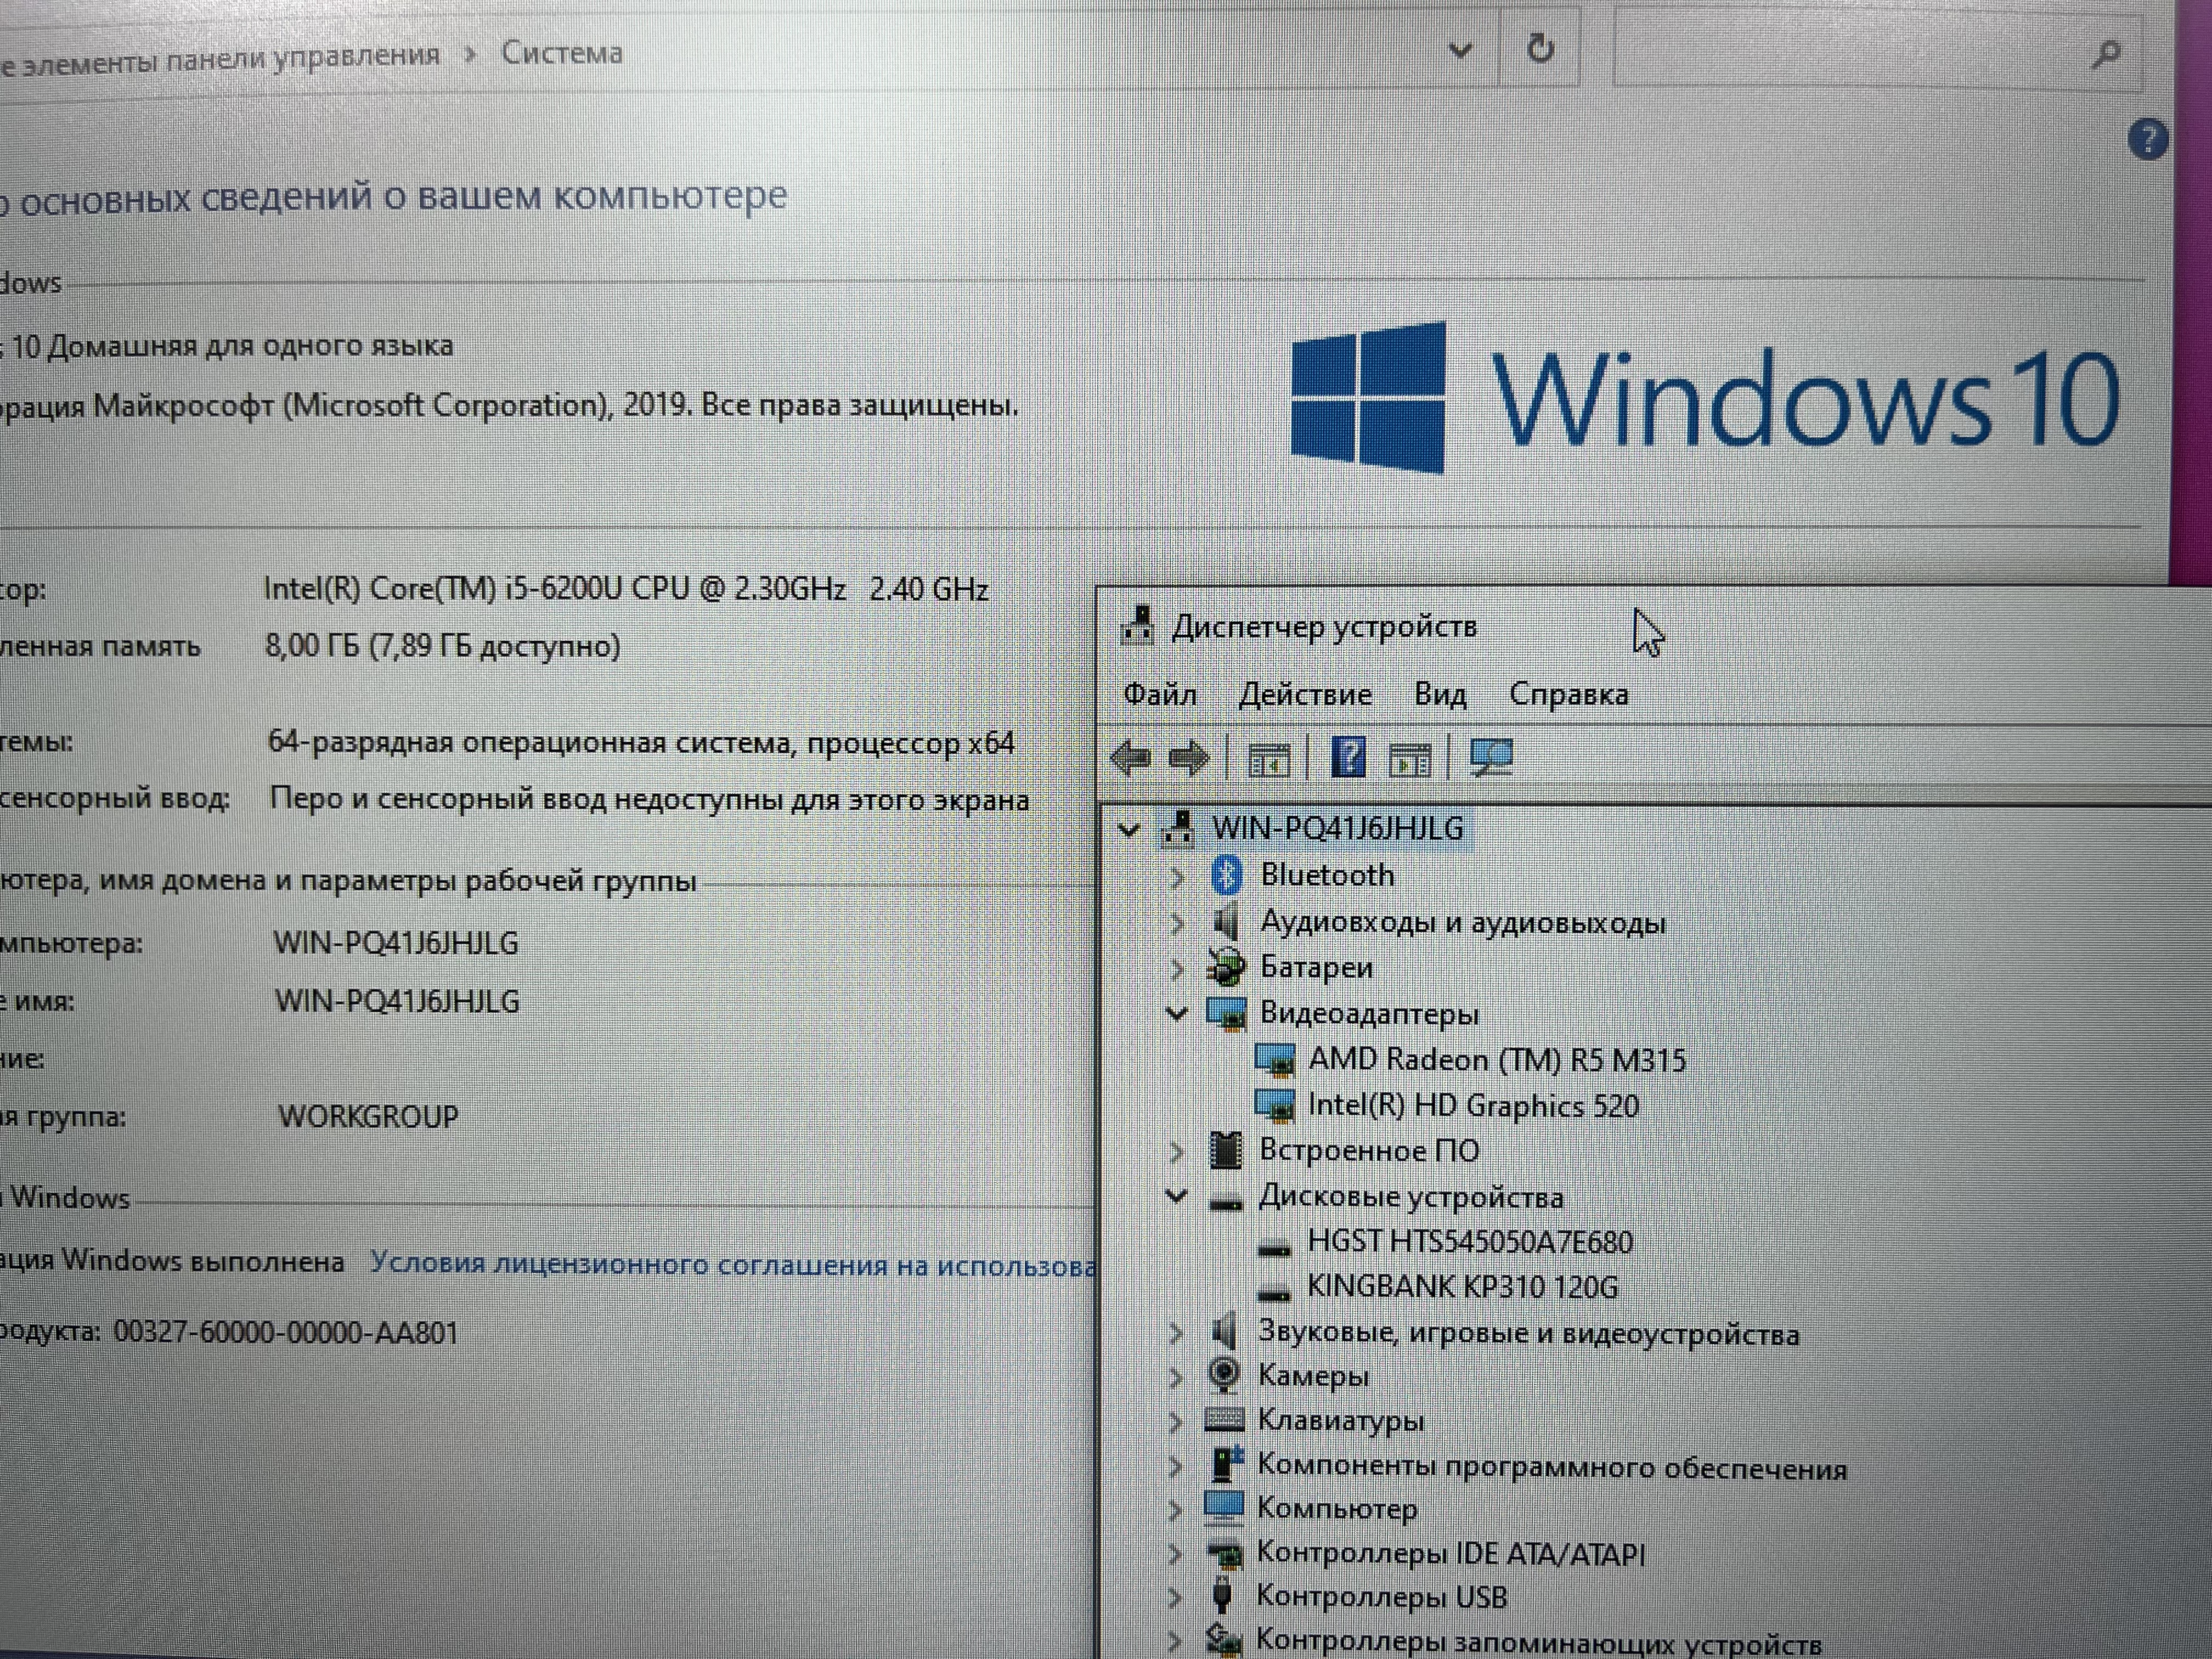Click the blue question mark Help toolbar icon
This screenshot has width=2212, height=1659.
point(1348,758)
